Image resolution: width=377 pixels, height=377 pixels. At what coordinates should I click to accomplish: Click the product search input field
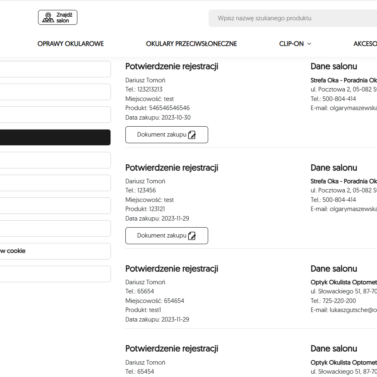(293, 18)
